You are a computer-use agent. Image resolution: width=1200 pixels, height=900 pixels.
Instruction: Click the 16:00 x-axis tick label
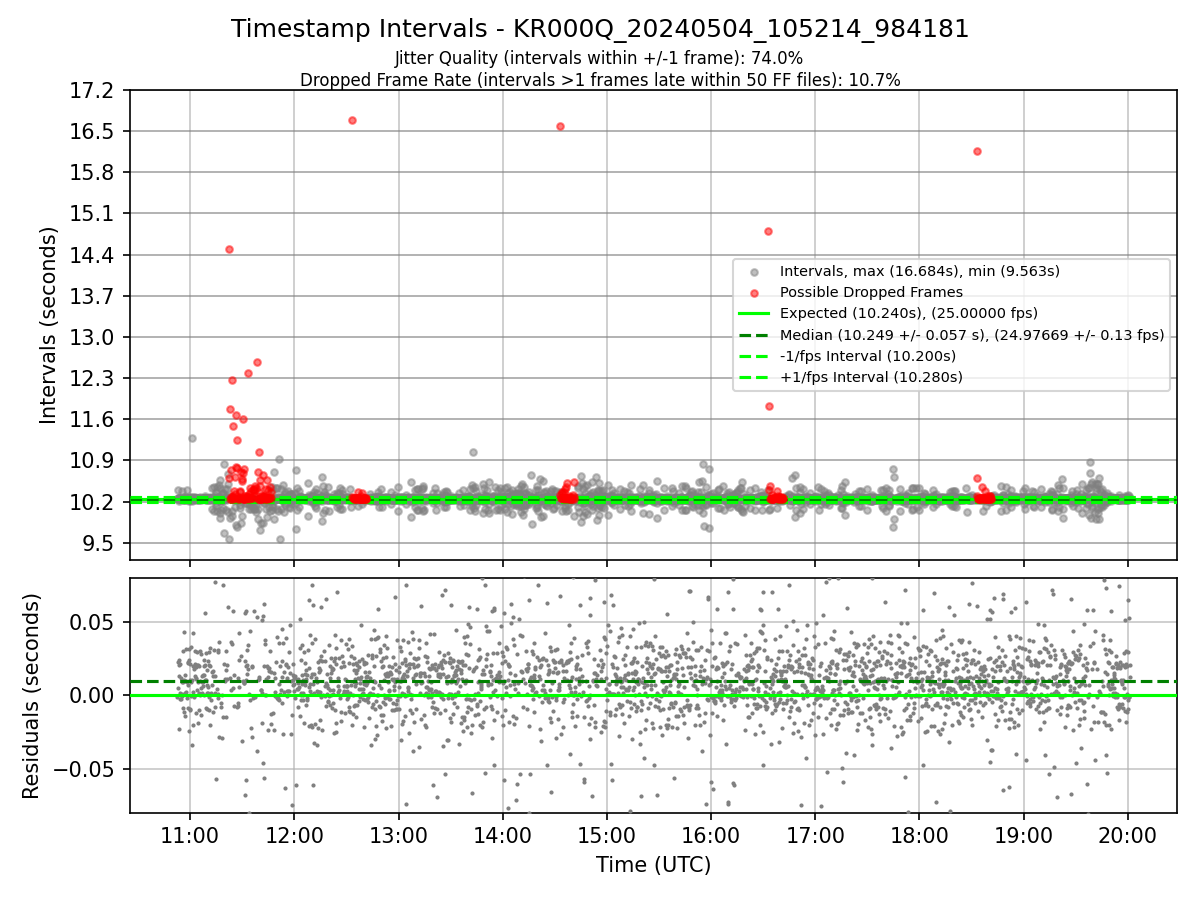(711, 835)
